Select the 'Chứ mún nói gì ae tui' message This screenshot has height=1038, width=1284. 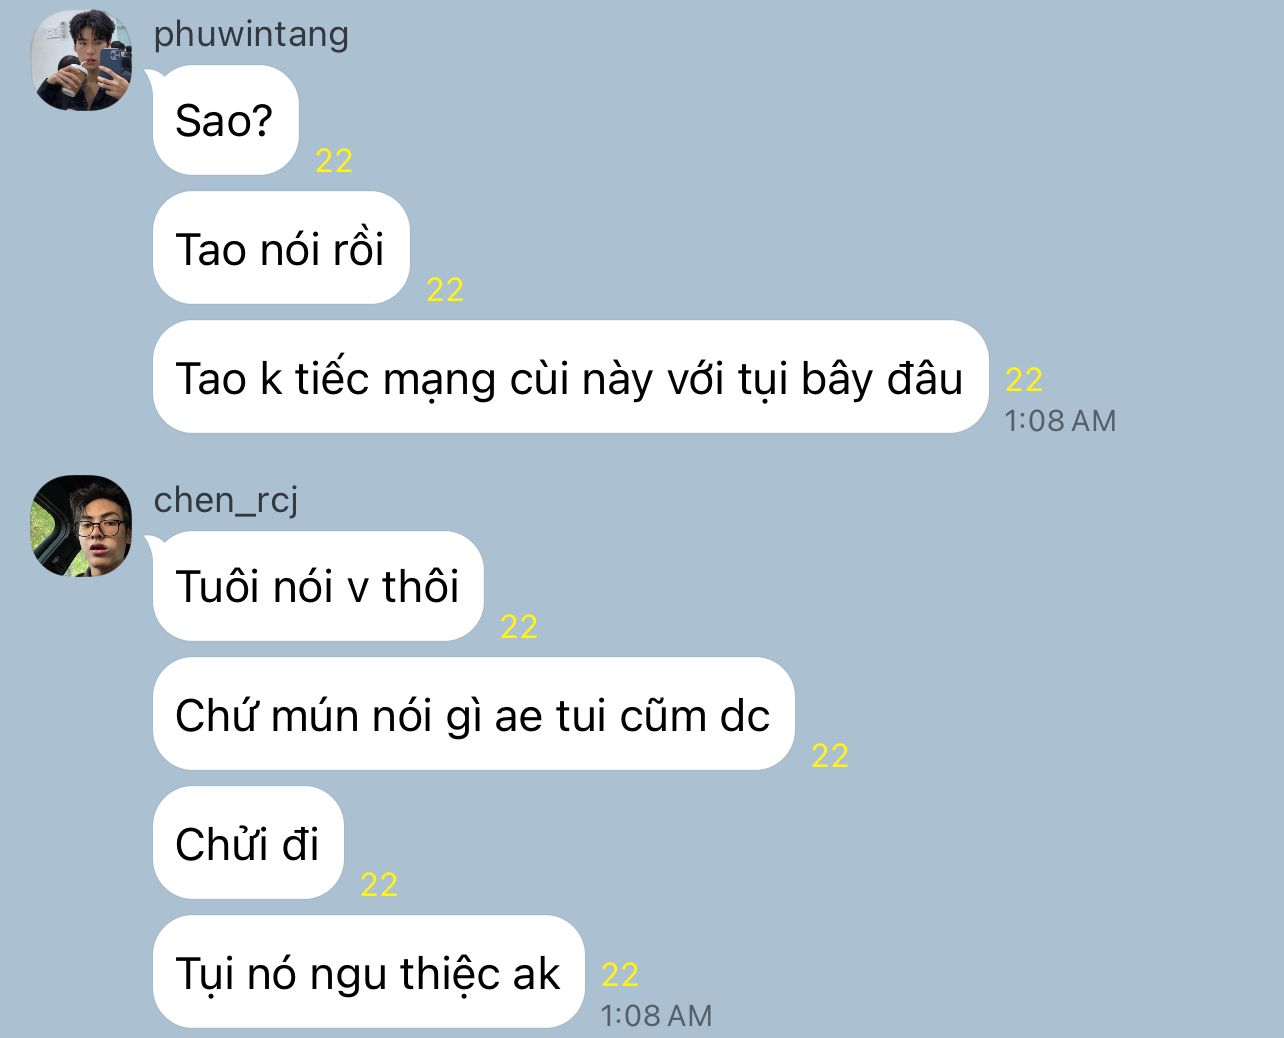point(473,714)
